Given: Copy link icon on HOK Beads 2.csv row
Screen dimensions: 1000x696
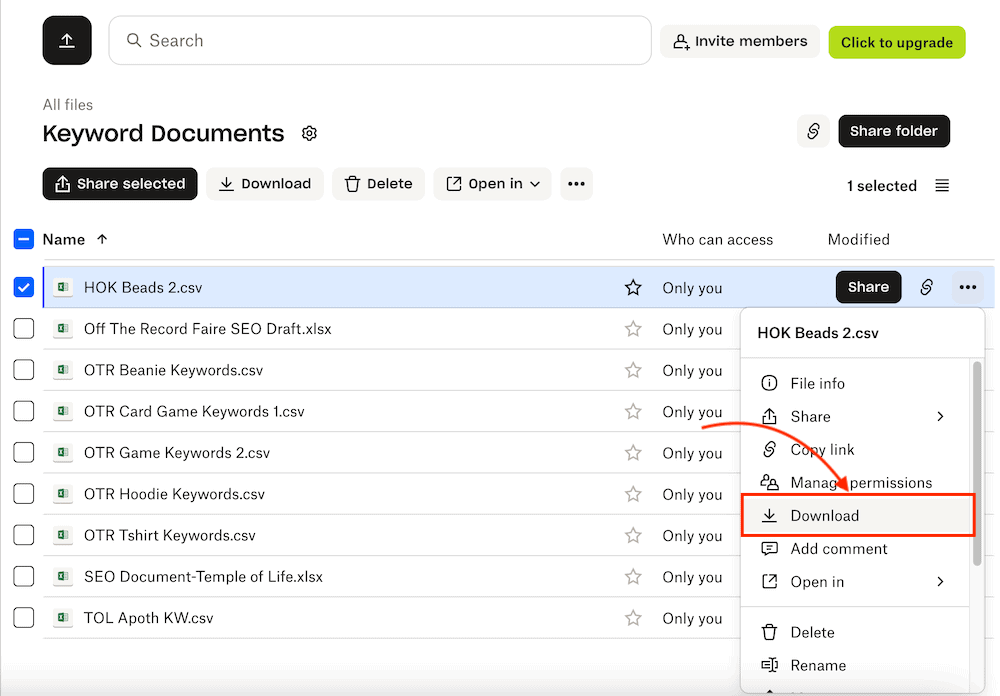Looking at the screenshot, I should click(927, 287).
